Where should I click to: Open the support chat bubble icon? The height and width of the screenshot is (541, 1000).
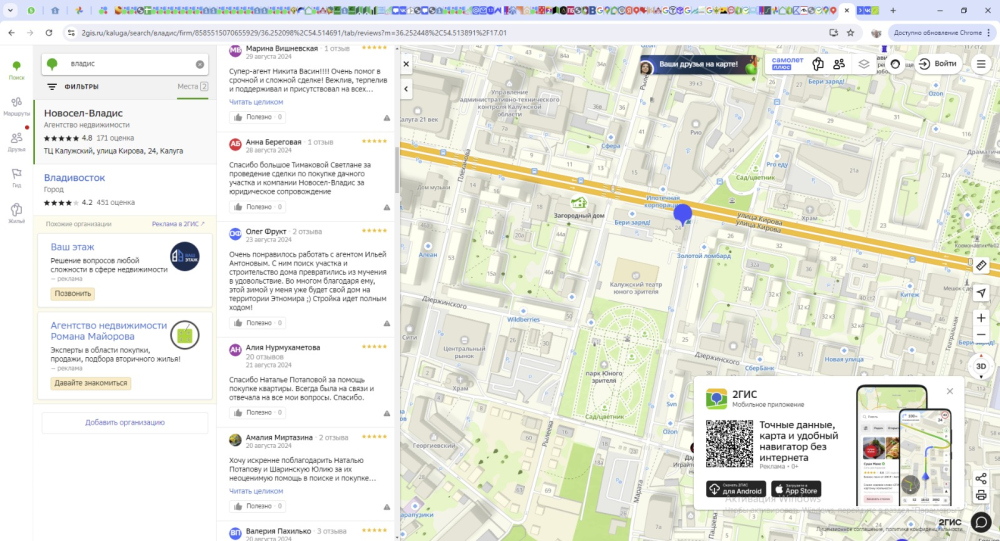coord(981,522)
